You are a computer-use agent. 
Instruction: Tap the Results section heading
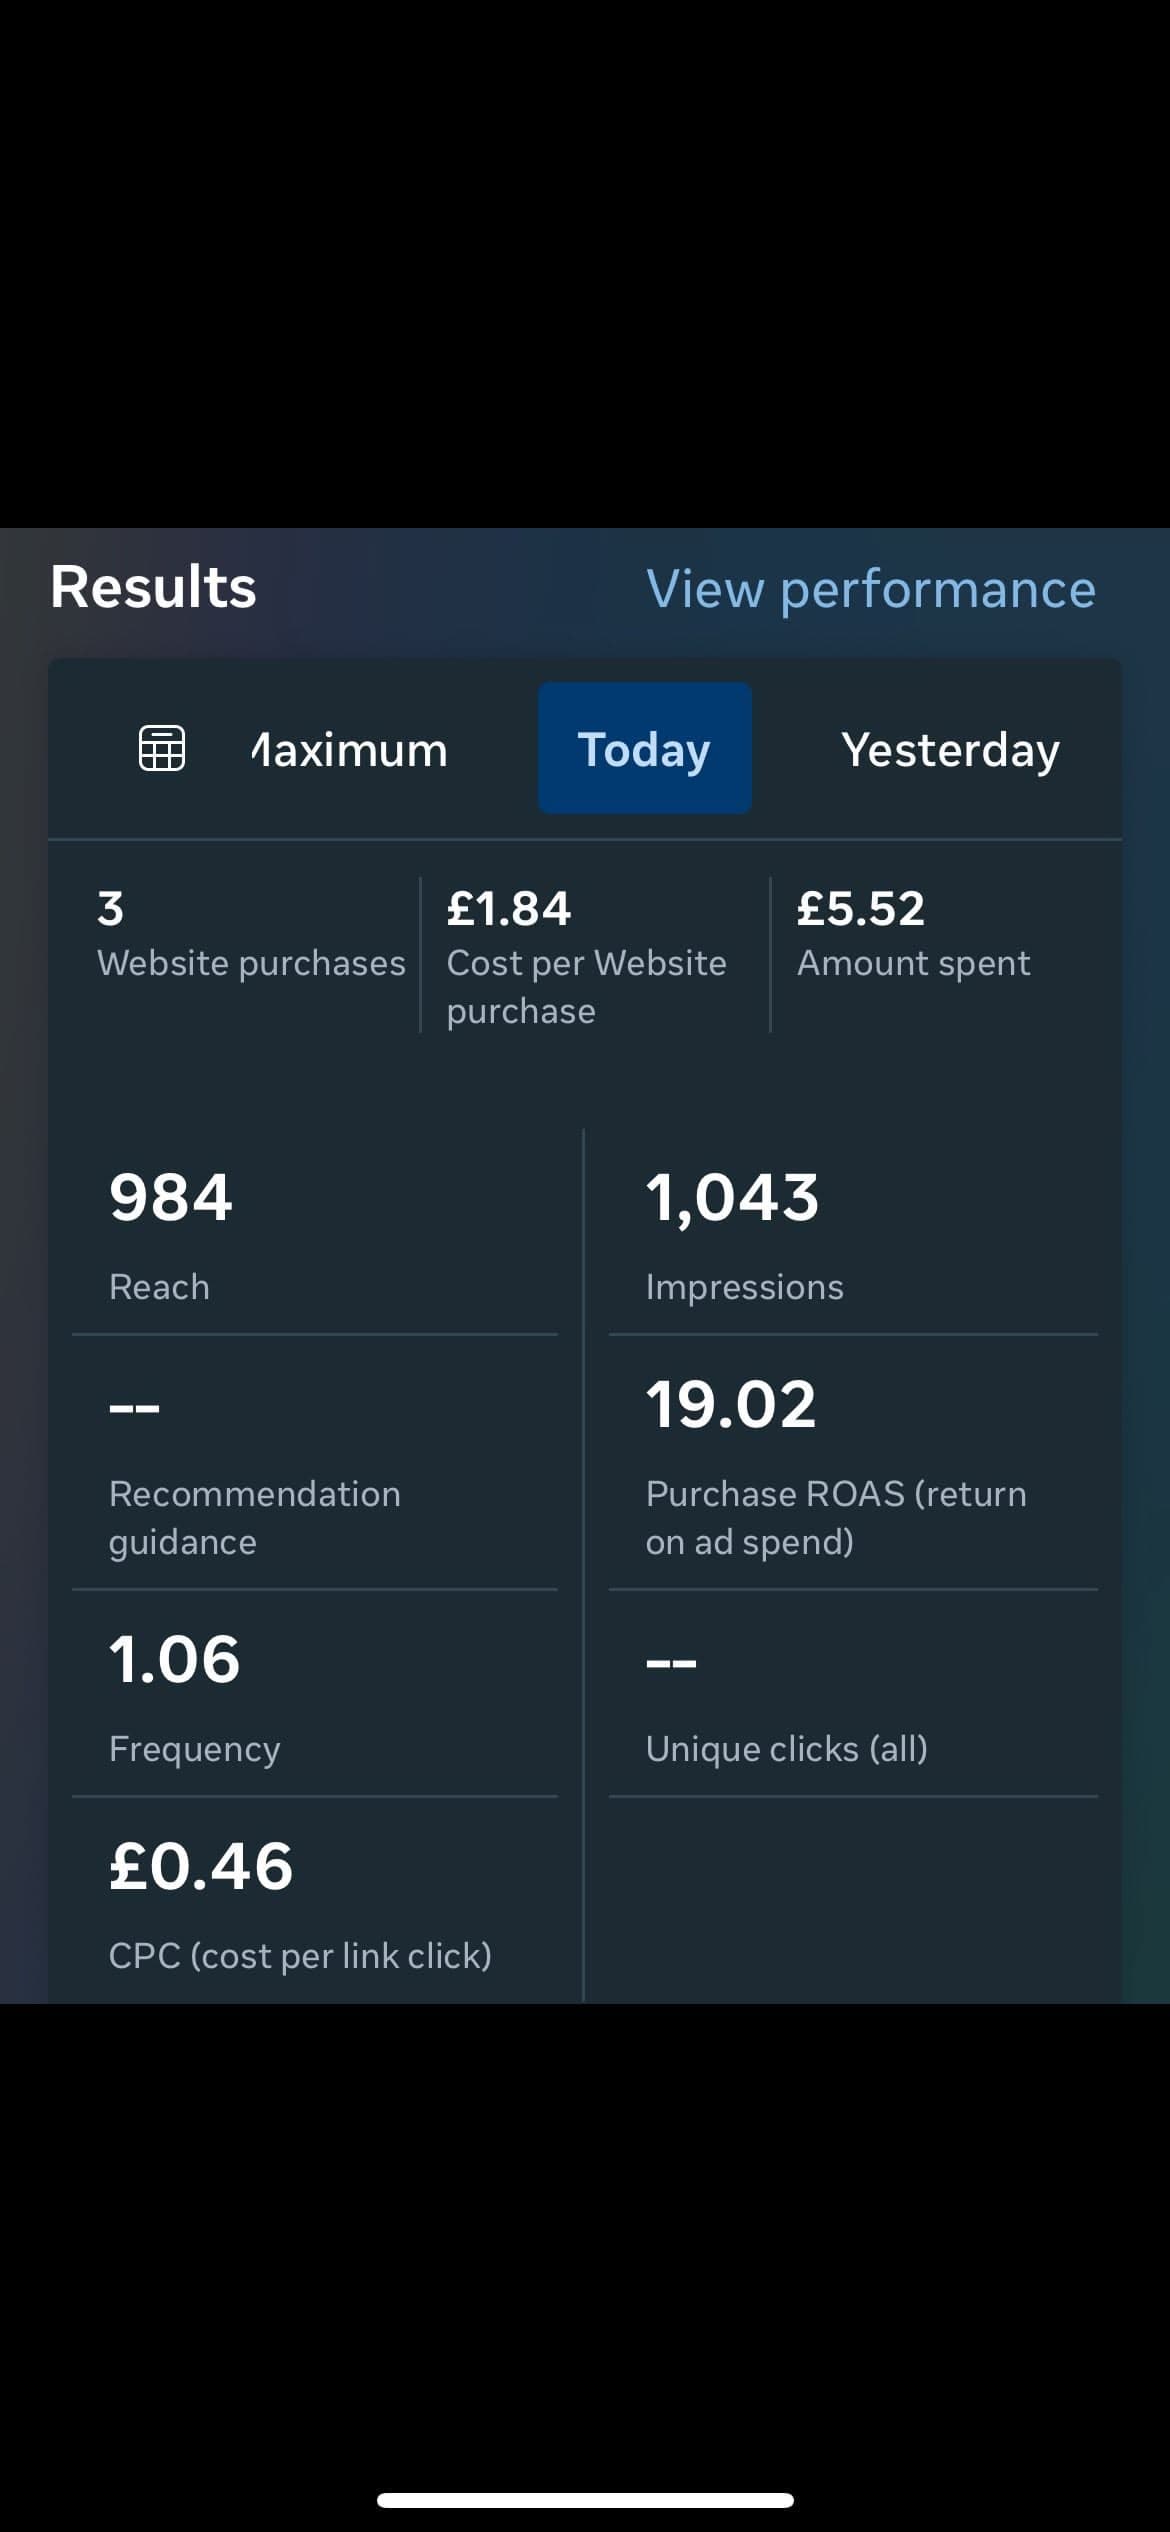click(x=153, y=586)
